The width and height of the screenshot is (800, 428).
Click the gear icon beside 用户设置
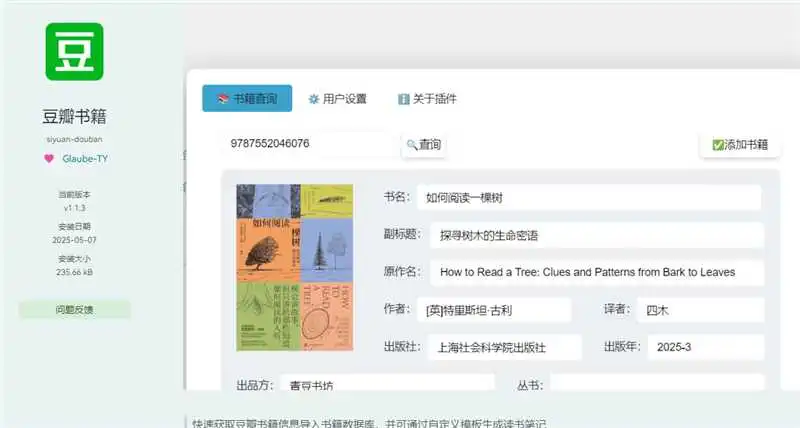(x=314, y=99)
